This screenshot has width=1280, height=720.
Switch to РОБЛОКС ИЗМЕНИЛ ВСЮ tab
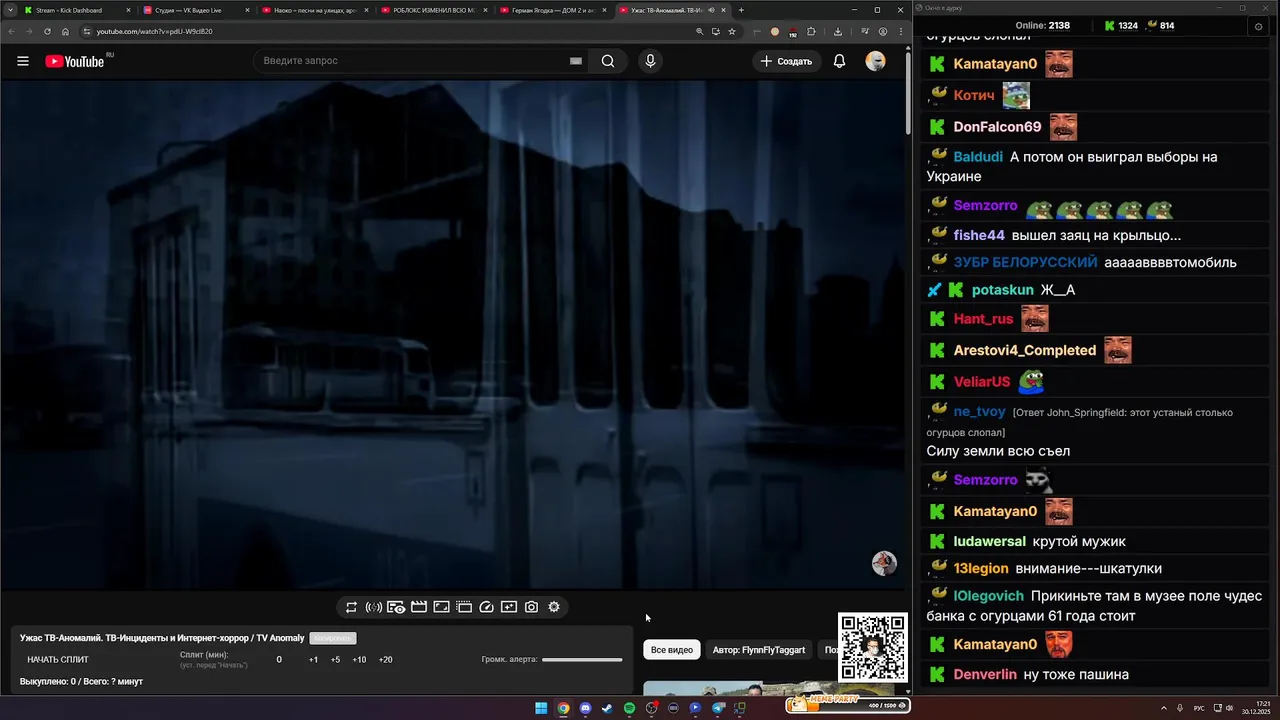432,10
